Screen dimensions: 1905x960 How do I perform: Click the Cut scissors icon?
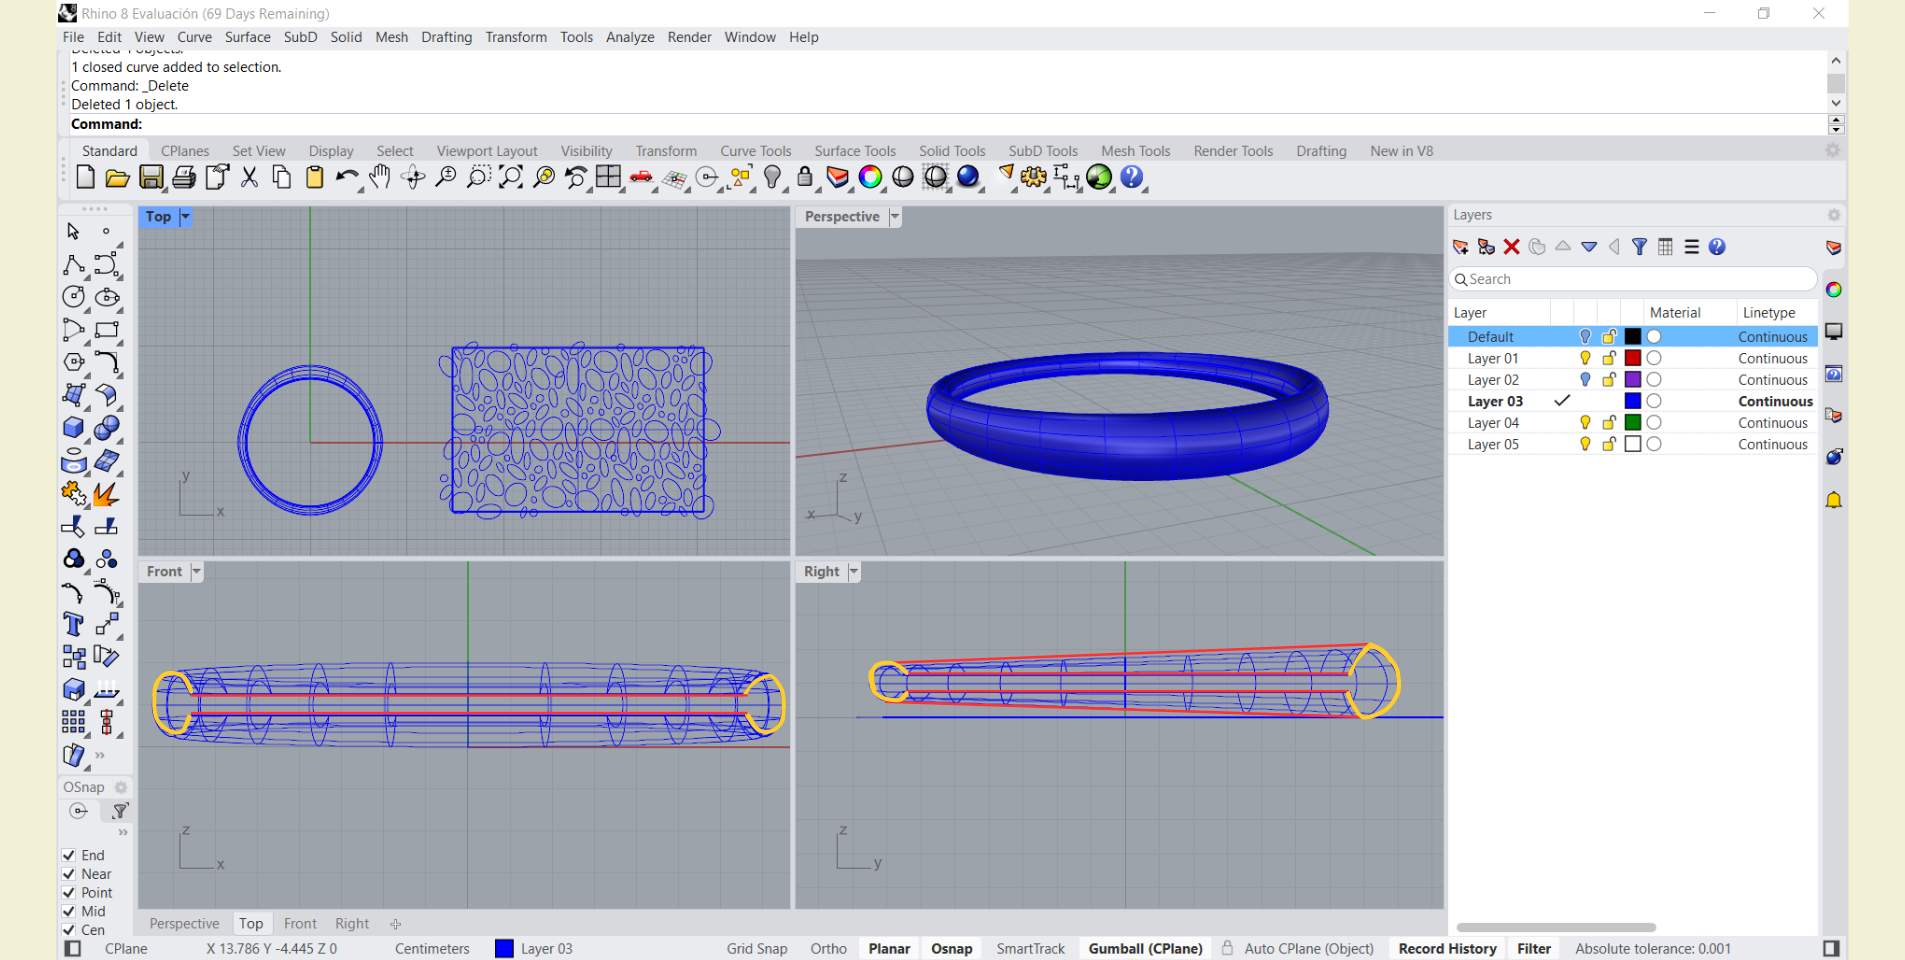click(250, 178)
